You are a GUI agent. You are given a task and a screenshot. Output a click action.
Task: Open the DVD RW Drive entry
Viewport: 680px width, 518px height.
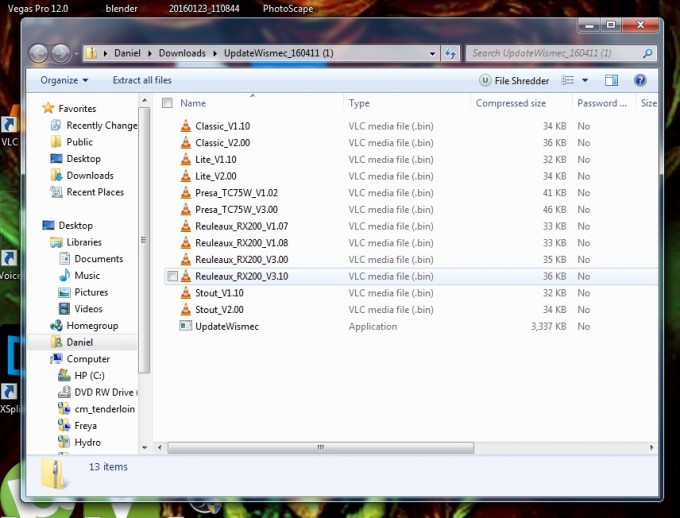point(104,392)
